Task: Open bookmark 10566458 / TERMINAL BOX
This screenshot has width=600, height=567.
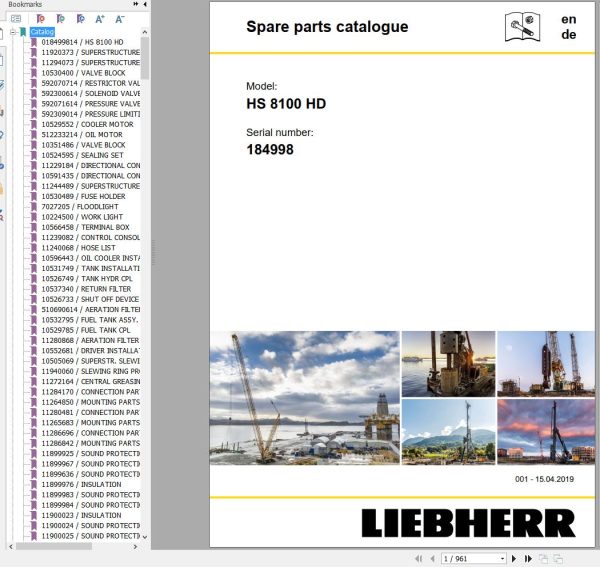Action: pyautogui.click(x=85, y=227)
